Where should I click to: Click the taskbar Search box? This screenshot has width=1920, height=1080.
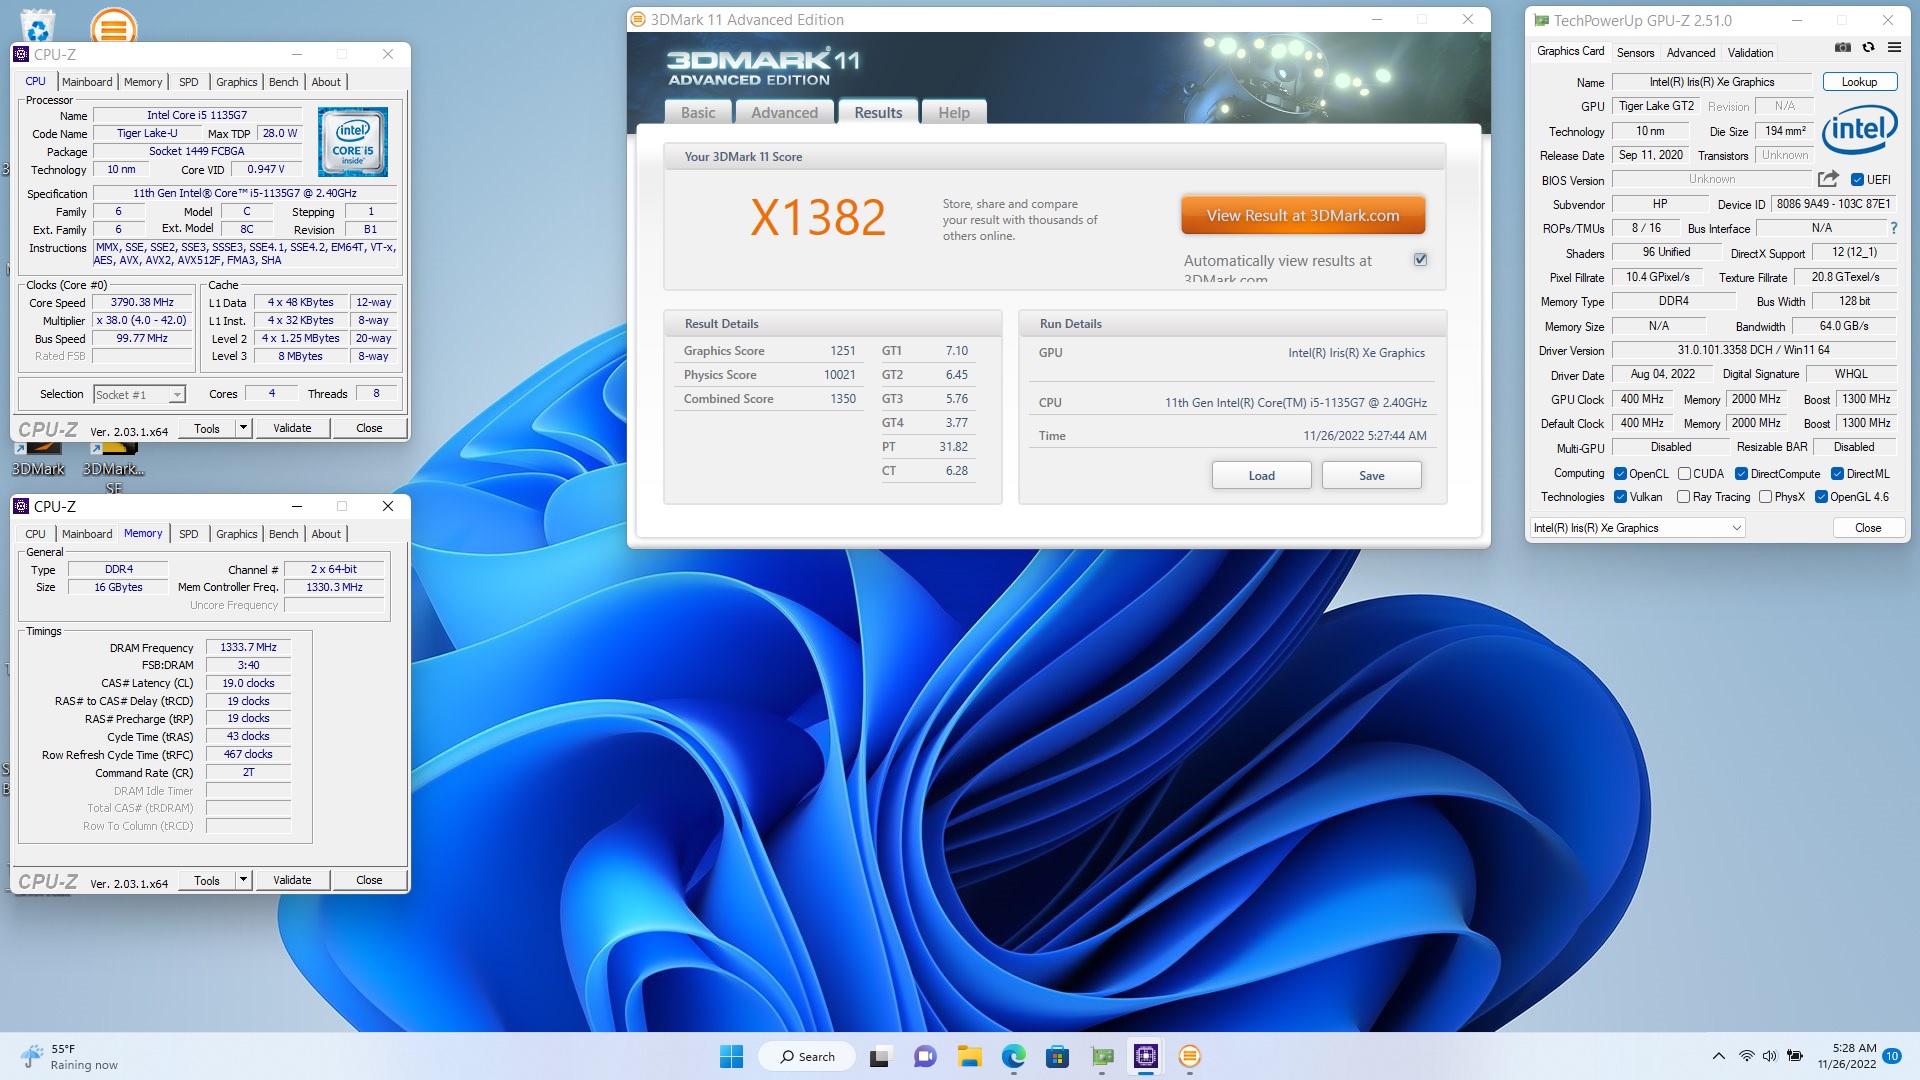click(x=807, y=1056)
